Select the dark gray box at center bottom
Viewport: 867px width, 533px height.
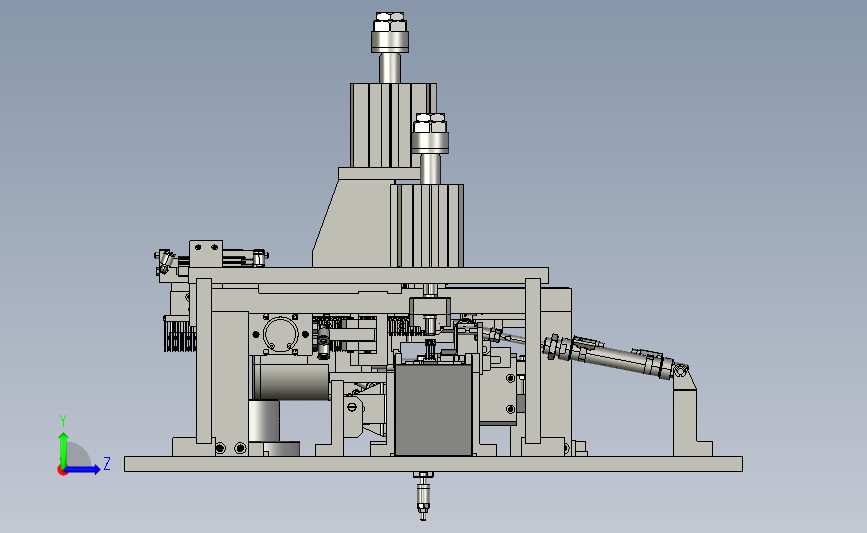(434, 410)
